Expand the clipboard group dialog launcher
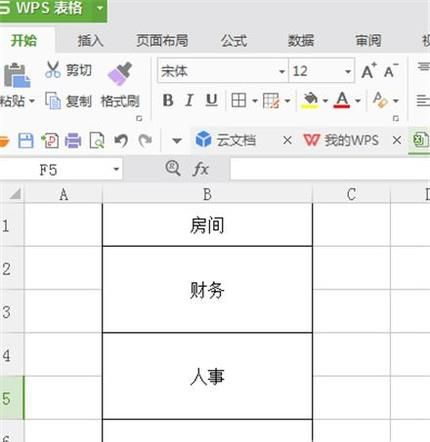430x442 pixels. [x=139, y=118]
